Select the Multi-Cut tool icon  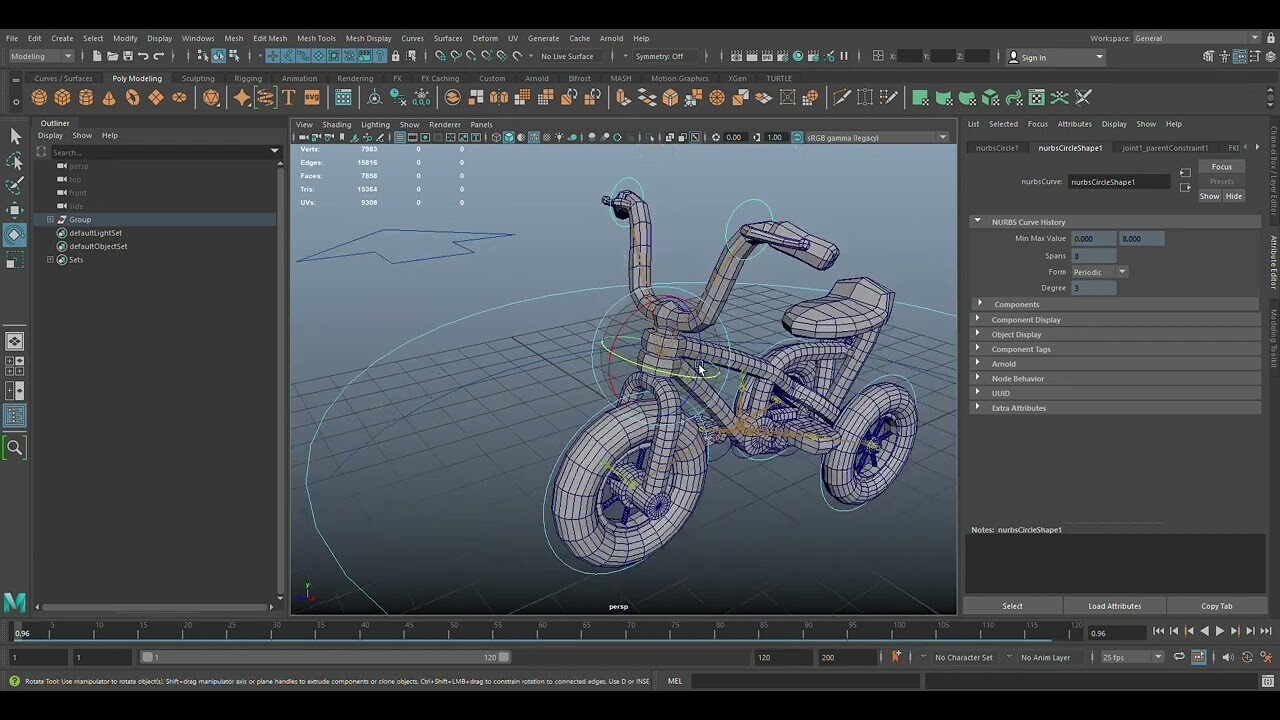[x=841, y=97]
